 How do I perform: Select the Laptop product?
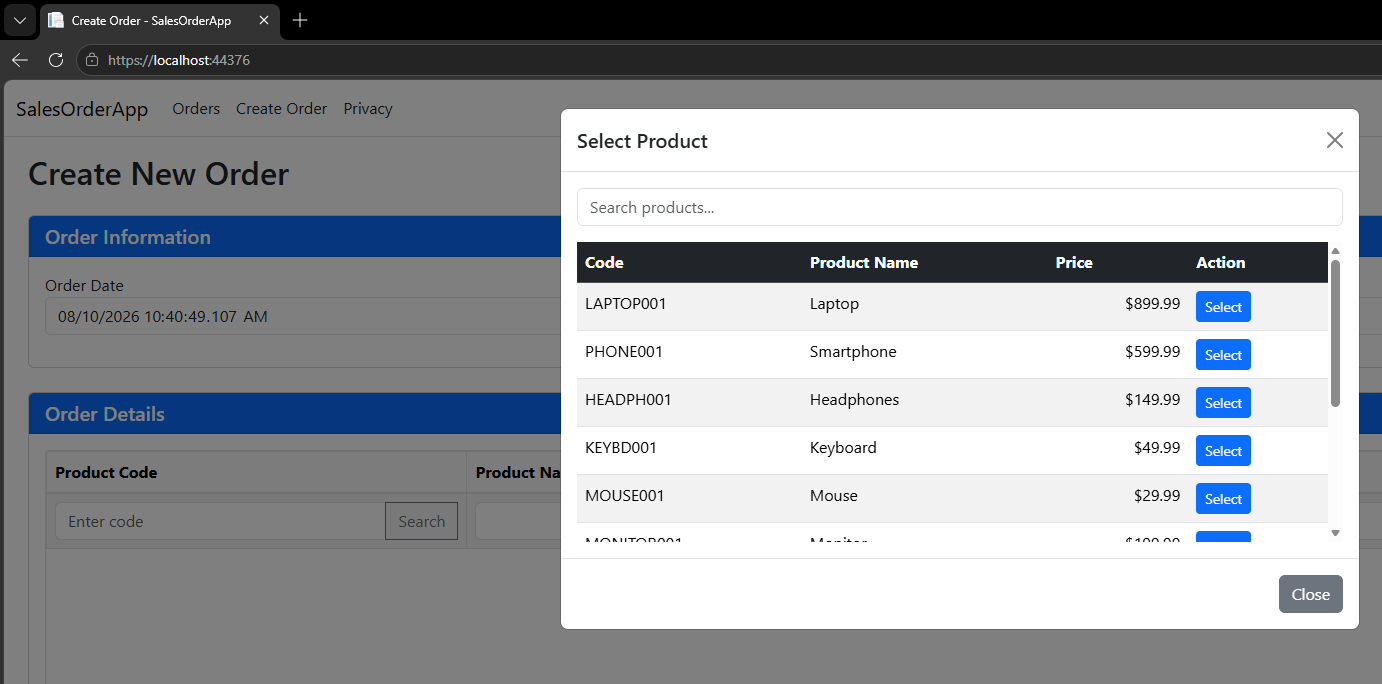1223,307
